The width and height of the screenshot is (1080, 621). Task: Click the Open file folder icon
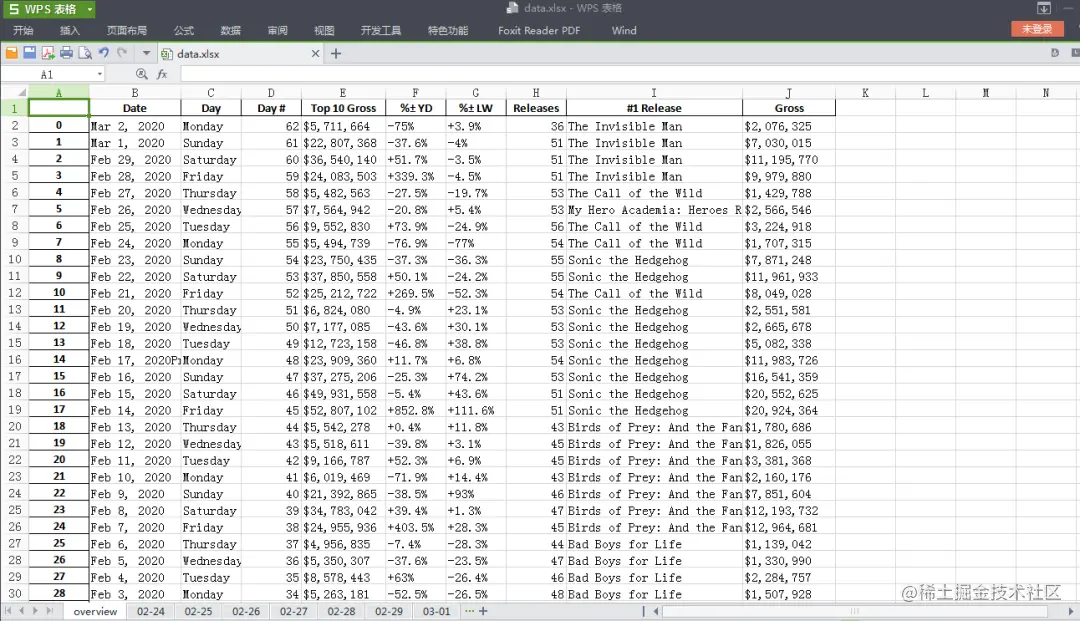(12, 53)
